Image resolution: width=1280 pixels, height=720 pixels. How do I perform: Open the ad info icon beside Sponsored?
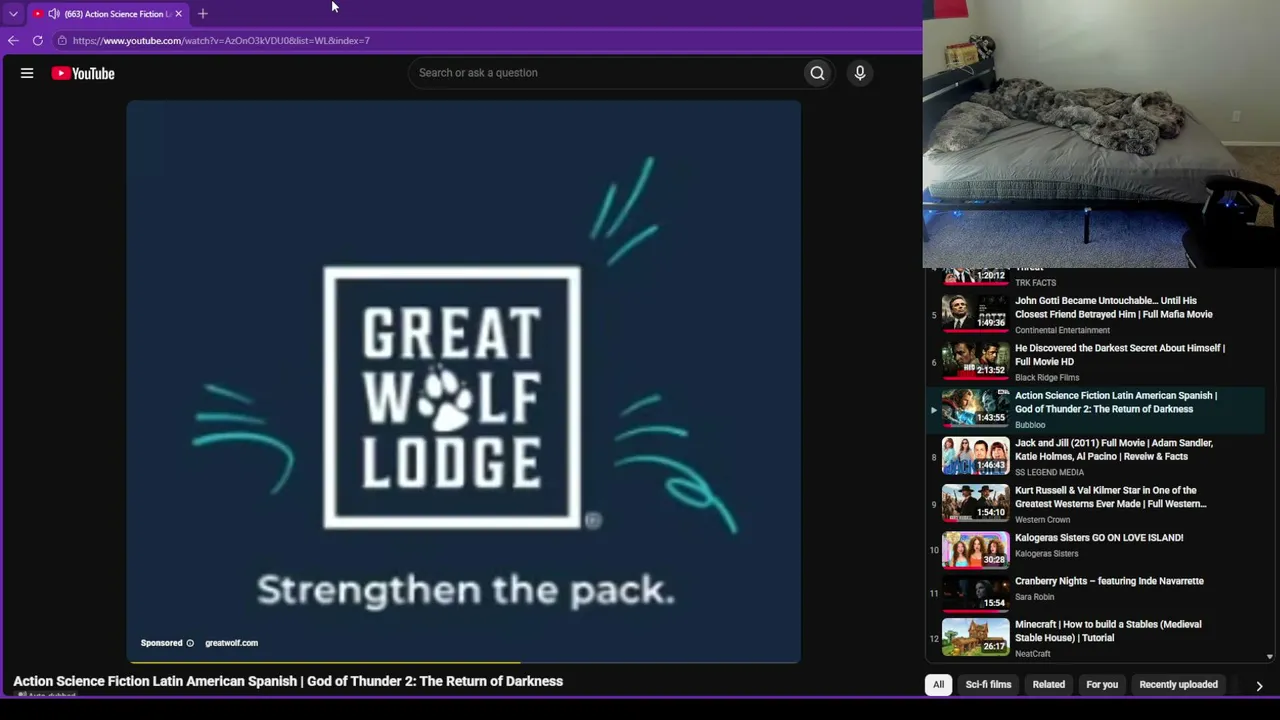190,643
